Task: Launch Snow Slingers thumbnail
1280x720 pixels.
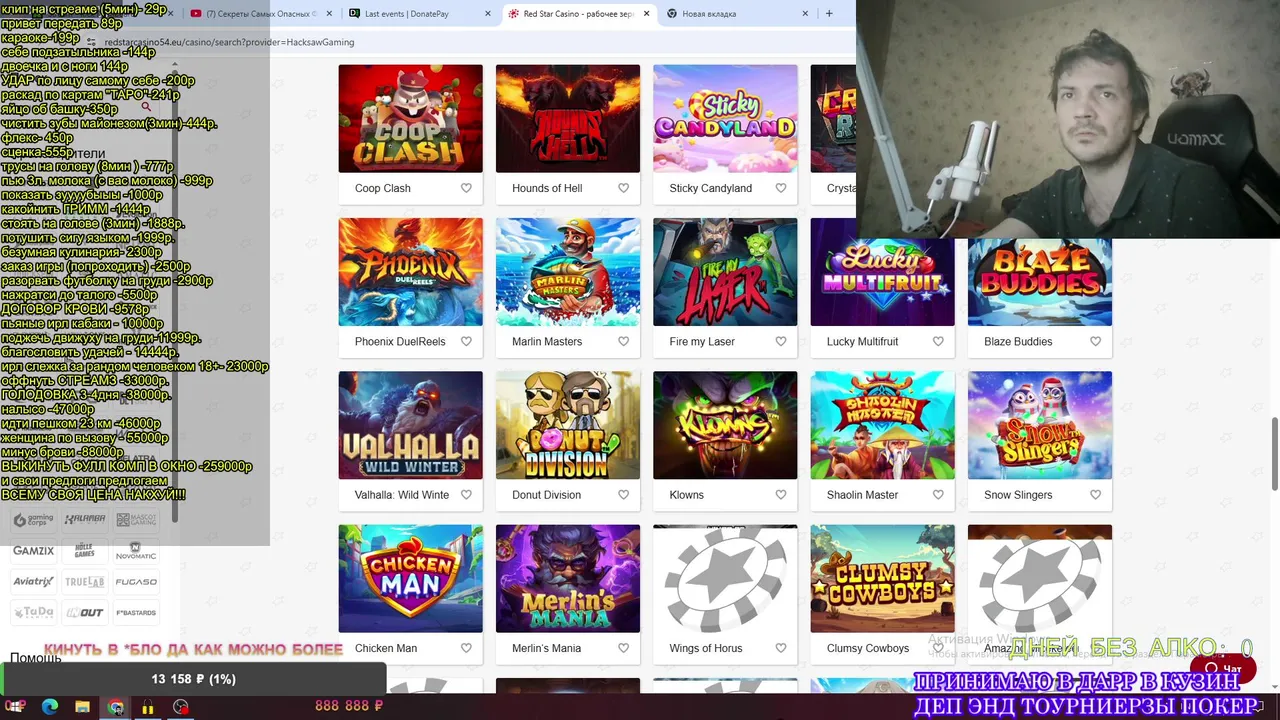Action: pos(1040,425)
